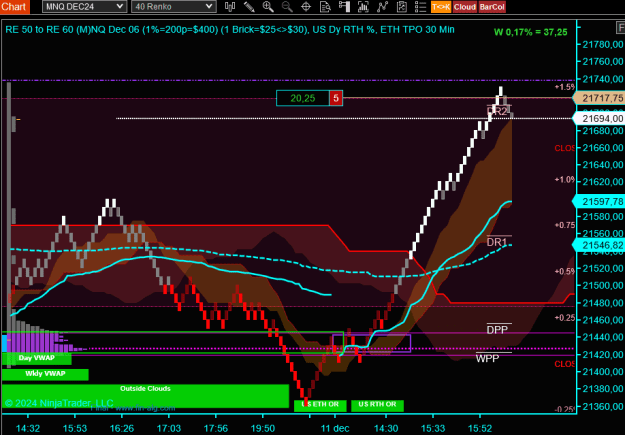625x435 pixels.
Task: Open the indicators line graph icon
Action: click(x=382, y=6)
